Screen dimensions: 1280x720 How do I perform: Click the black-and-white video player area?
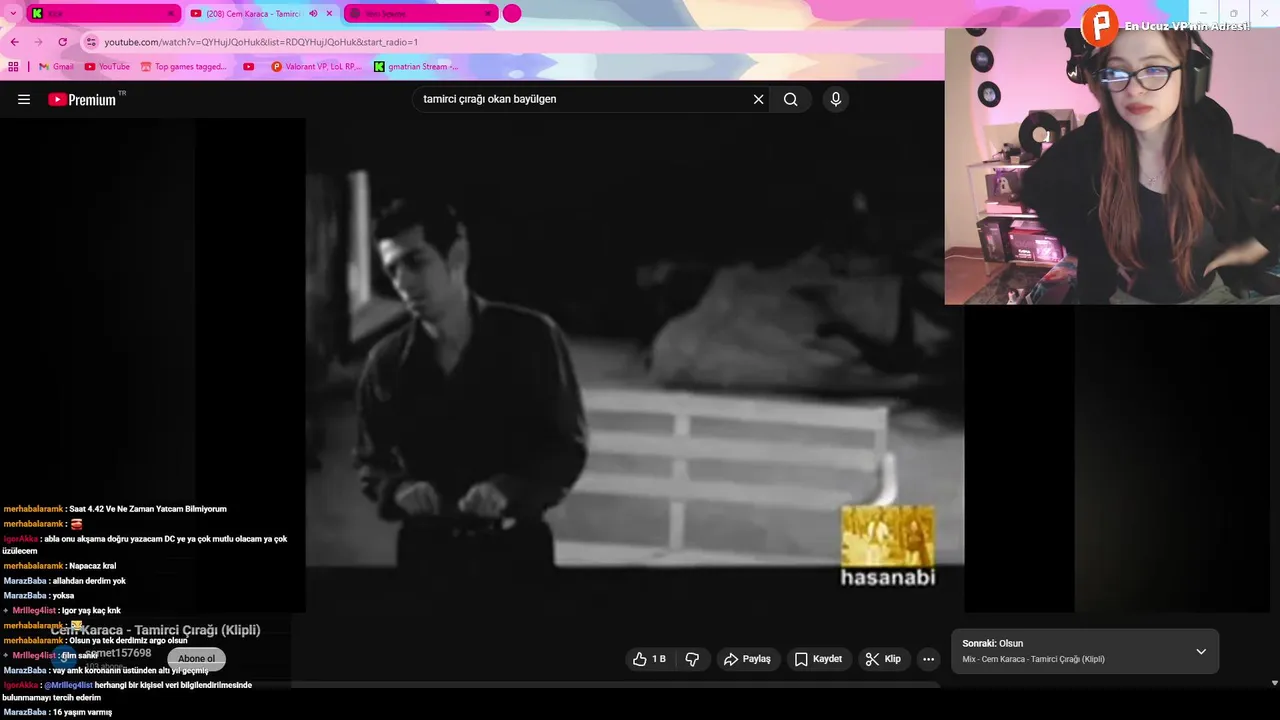(635, 365)
